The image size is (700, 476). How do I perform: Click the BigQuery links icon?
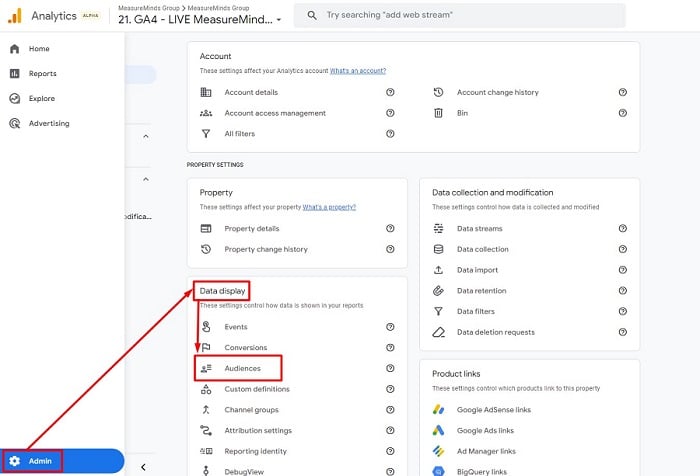(438, 471)
